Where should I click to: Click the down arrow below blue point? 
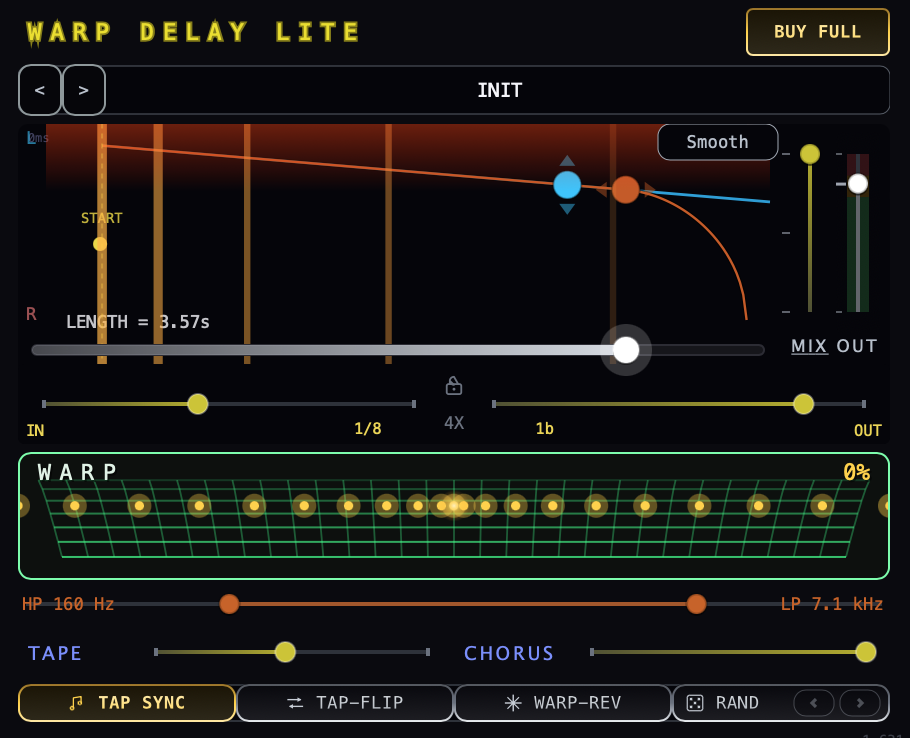pos(567,209)
